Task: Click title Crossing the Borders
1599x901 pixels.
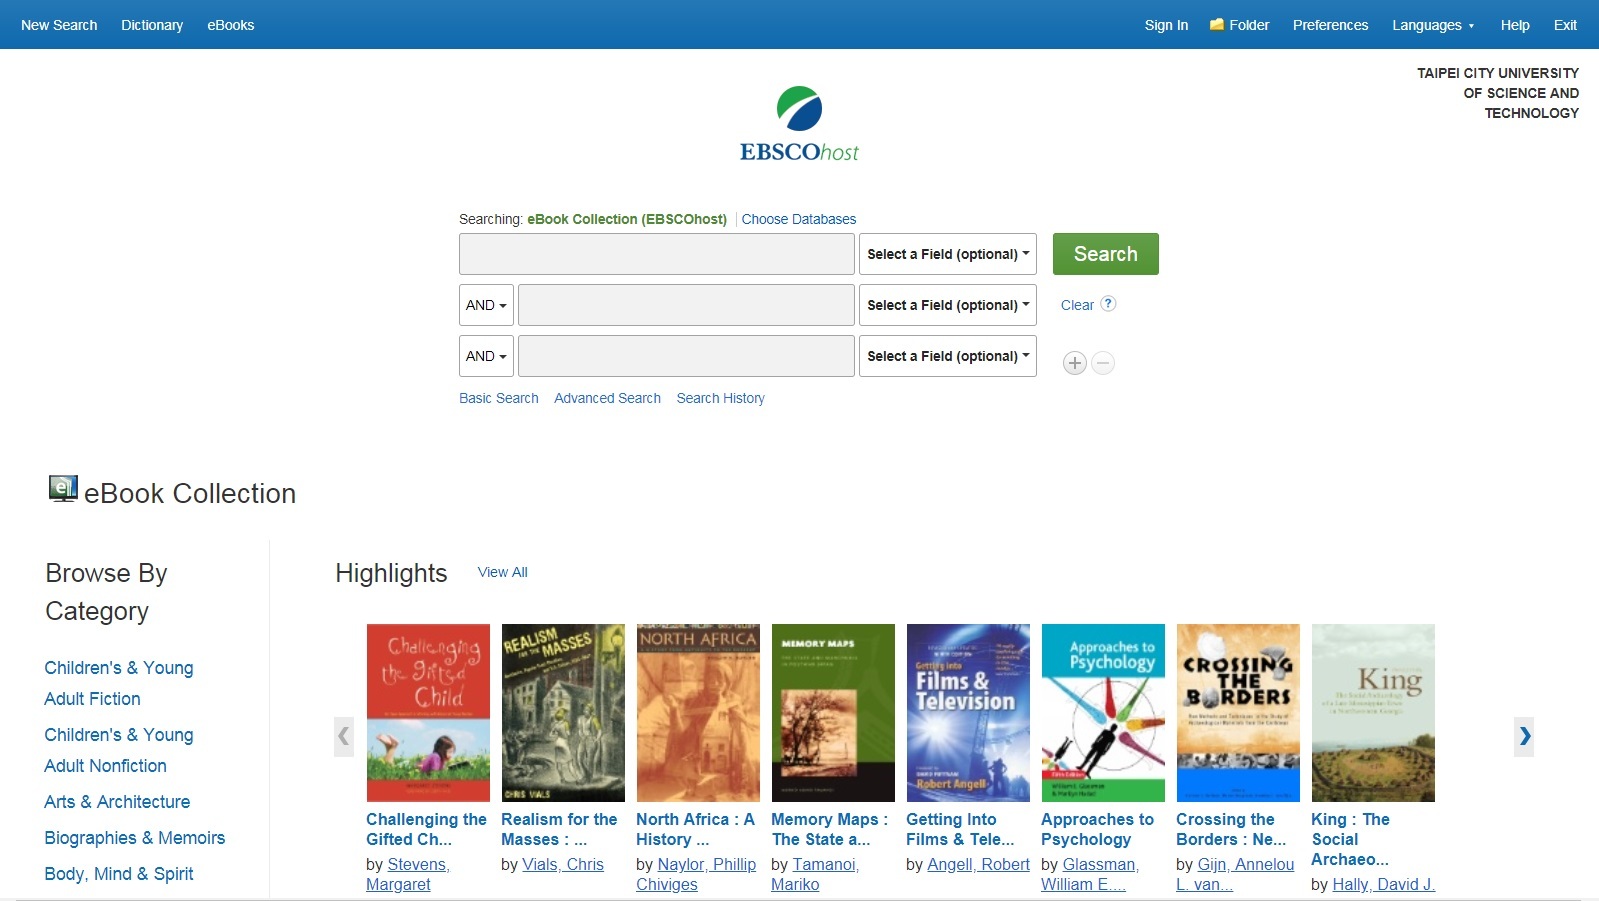Action: point(1231,829)
